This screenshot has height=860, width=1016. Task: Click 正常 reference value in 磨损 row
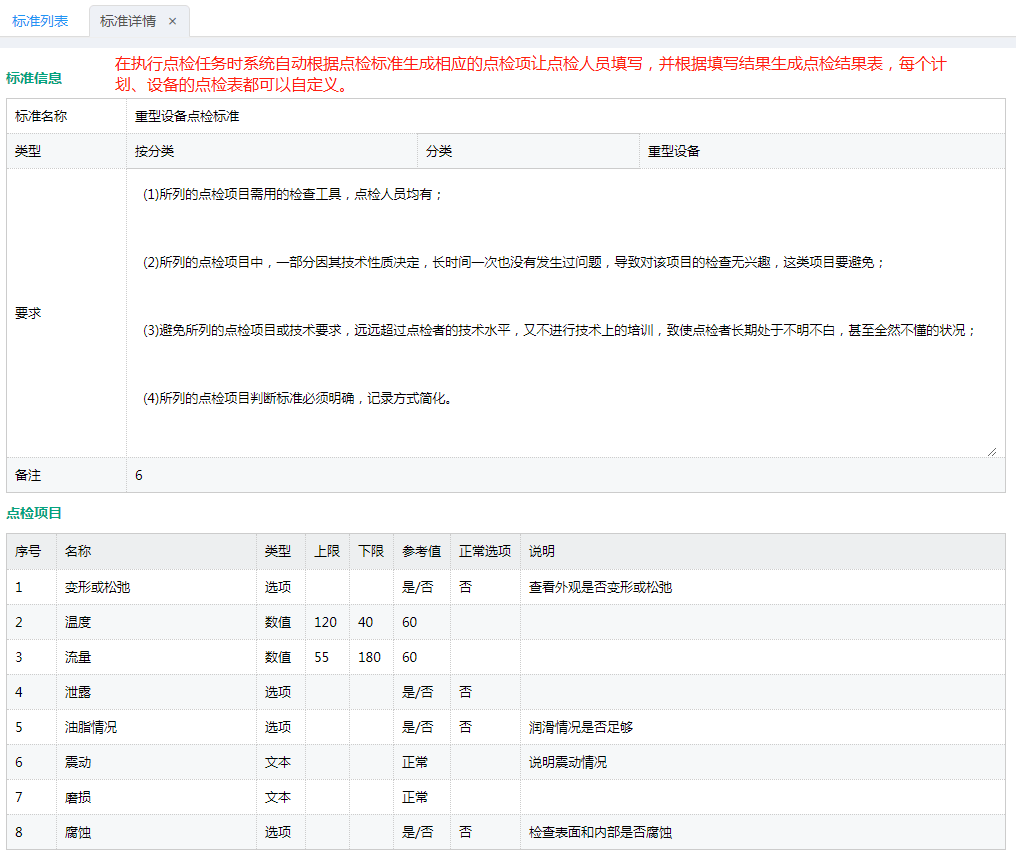(x=415, y=797)
